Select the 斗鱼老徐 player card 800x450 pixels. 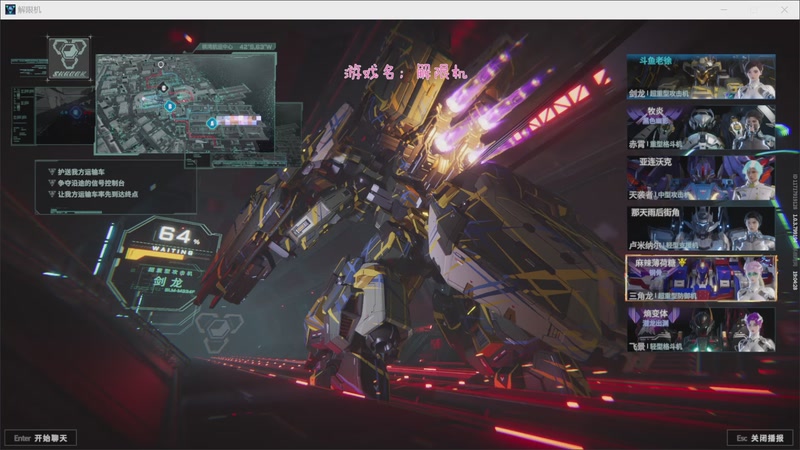point(701,77)
